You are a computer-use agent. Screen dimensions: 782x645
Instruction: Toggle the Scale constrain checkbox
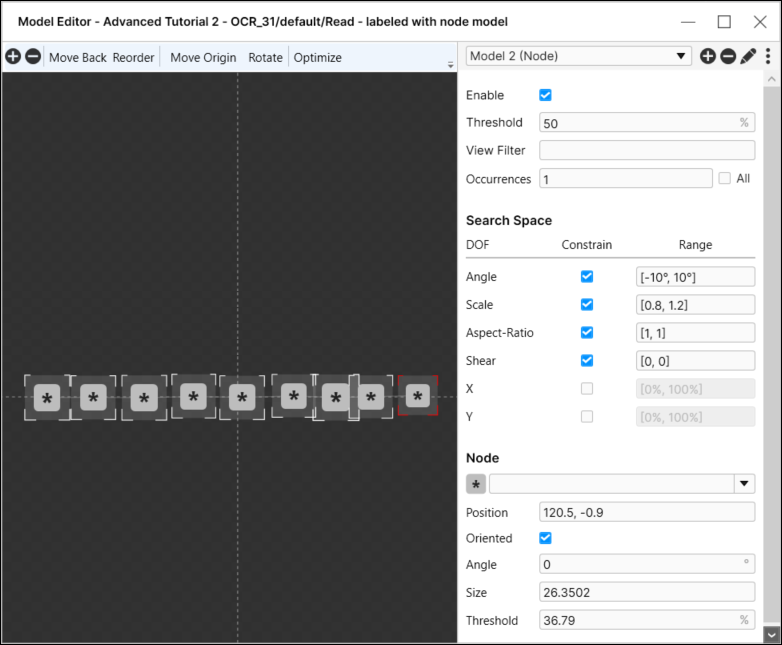pyautogui.click(x=587, y=304)
